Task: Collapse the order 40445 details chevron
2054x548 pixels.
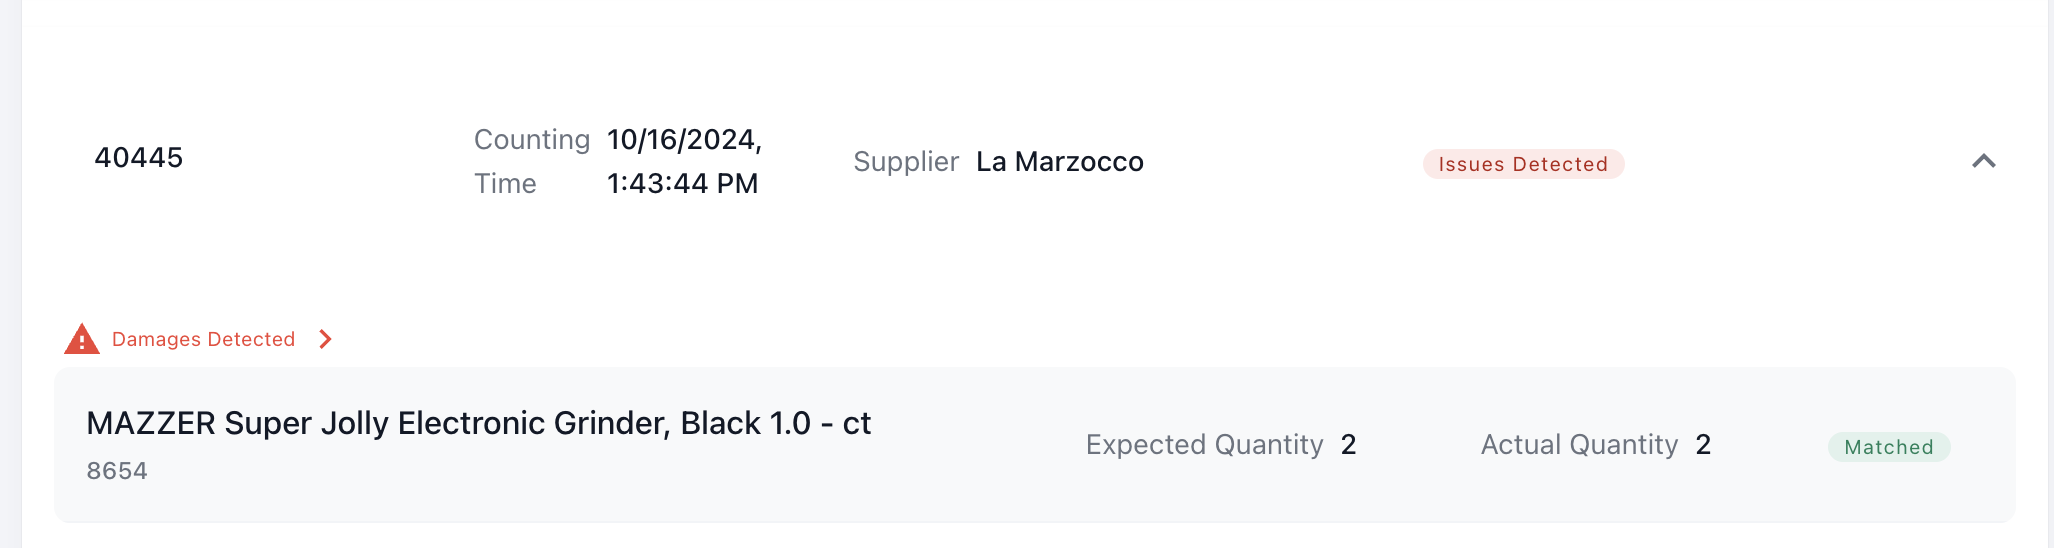Action: click(1983, 161)
